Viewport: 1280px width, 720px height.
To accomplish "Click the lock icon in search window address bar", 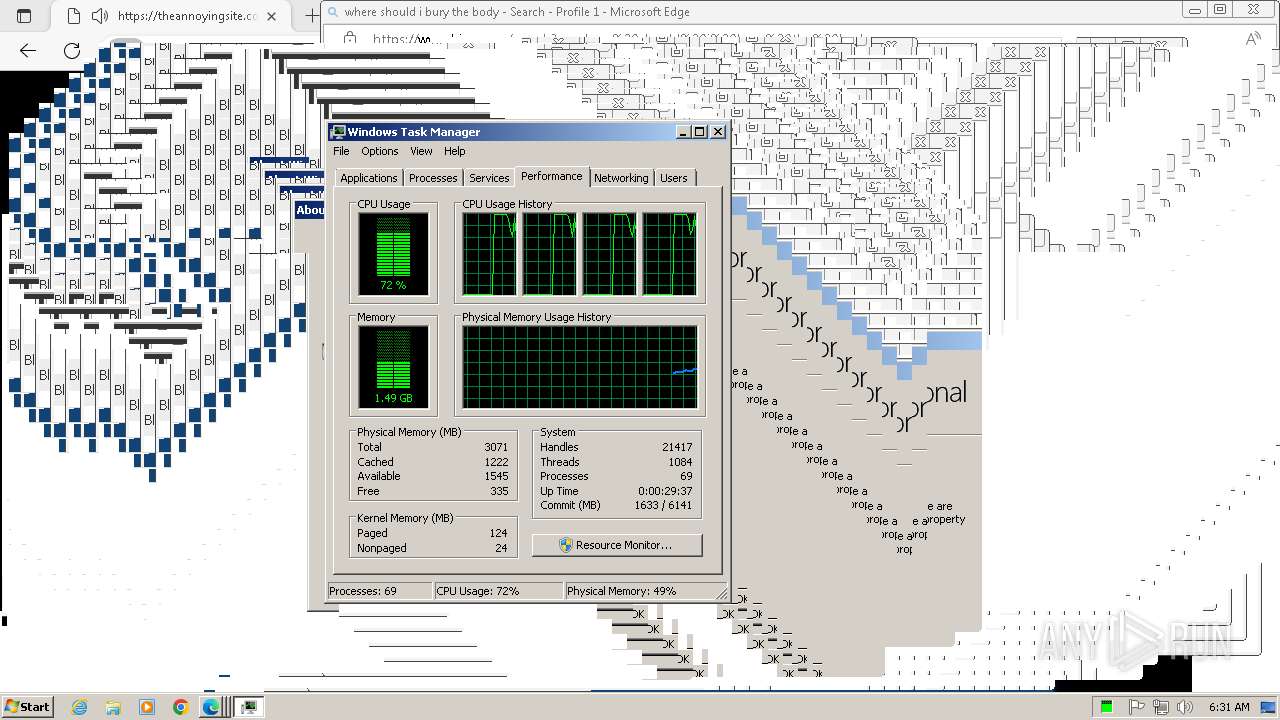I will pos(350,39).
